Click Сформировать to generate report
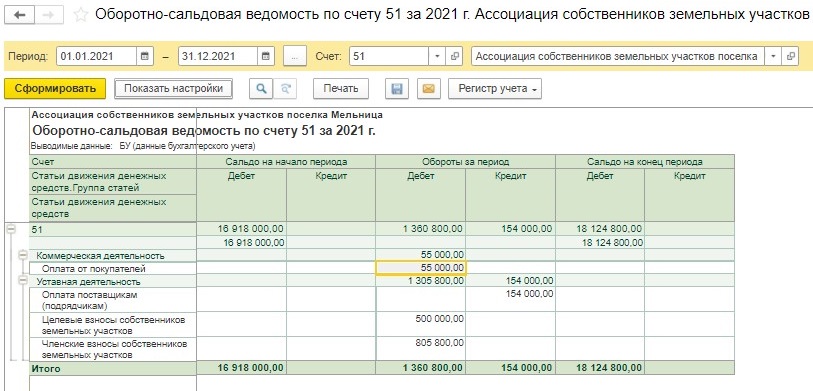The image size is (813, 391). [55, 89]
